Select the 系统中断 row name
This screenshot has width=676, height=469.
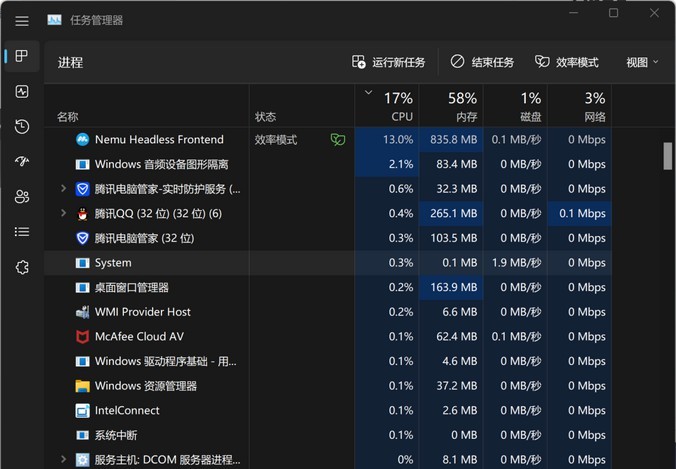(x=116, y=435)
